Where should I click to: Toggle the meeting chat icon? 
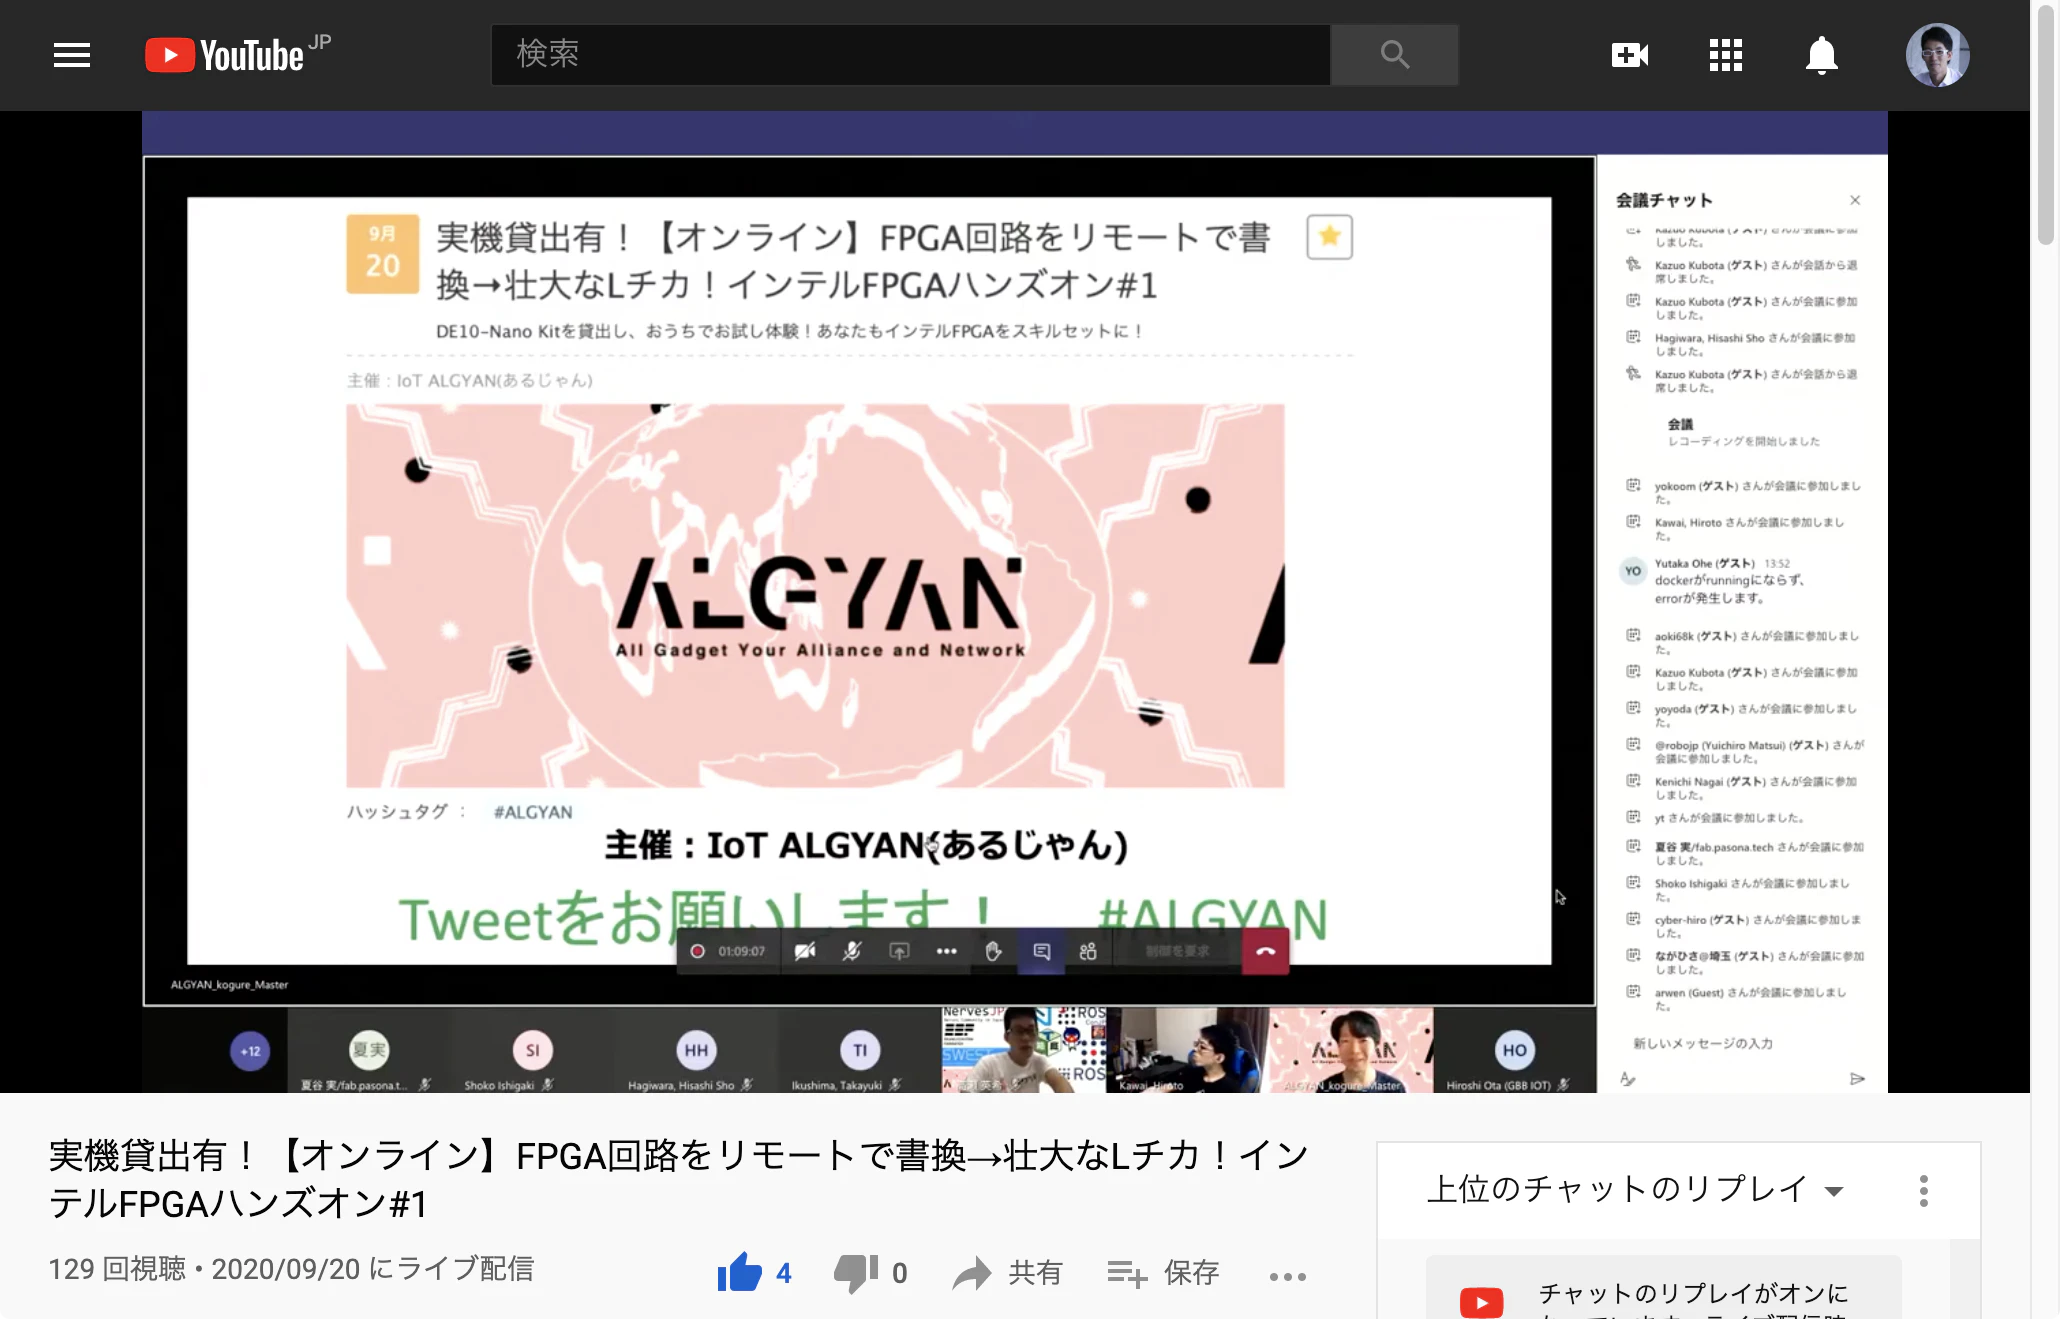click(x=1041, y=951)
